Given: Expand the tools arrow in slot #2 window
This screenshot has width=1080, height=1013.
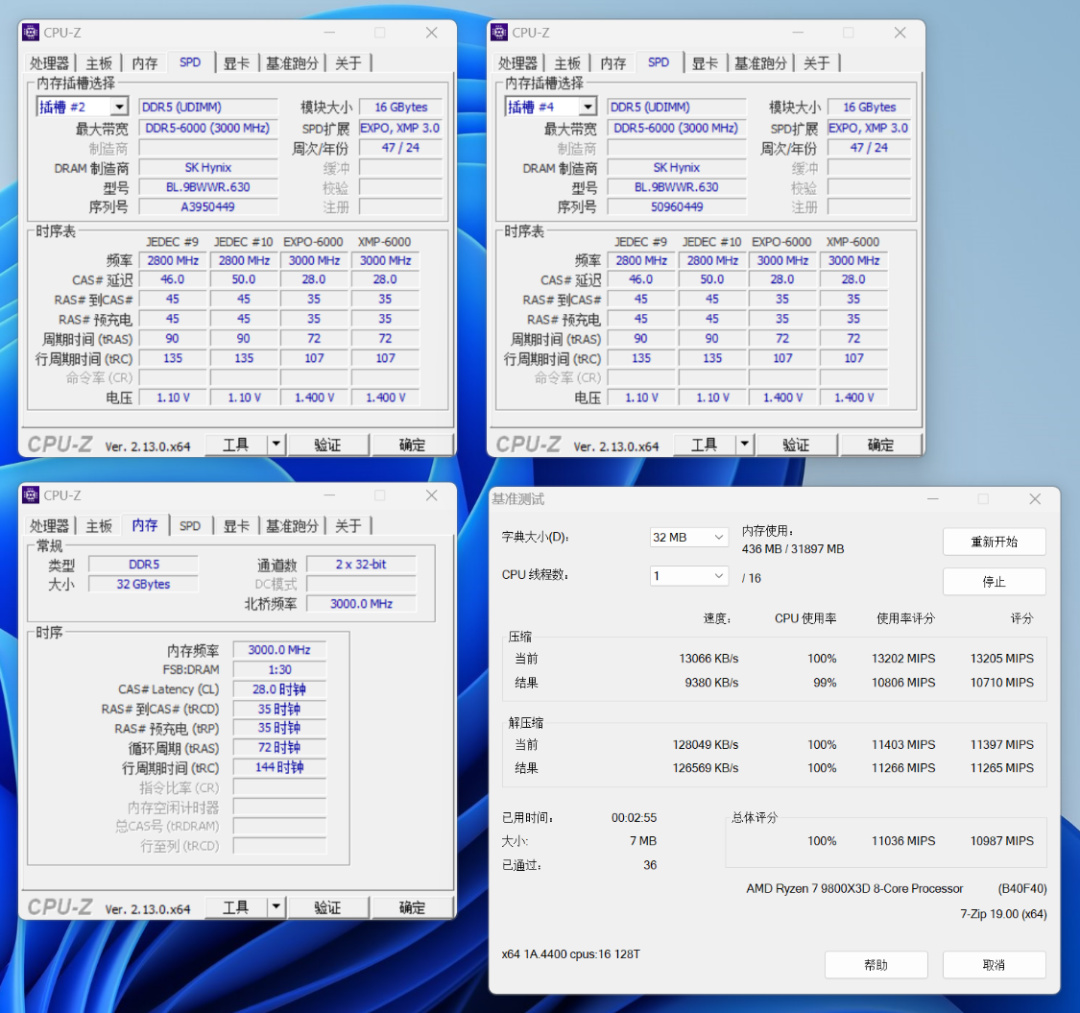Looking at the screenshot, I should click(276, 444).
